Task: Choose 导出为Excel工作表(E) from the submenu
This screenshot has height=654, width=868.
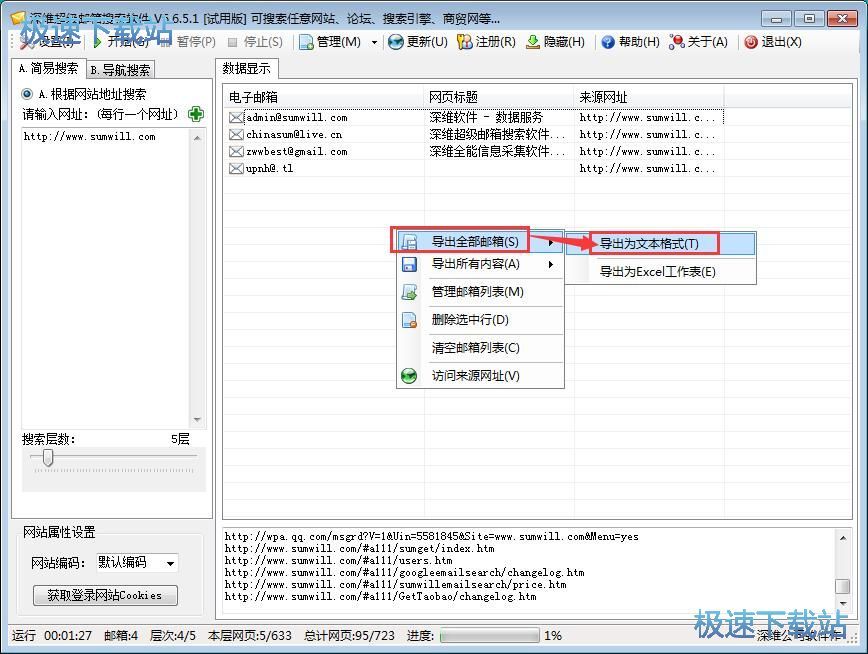Action: tap(660, 272)
